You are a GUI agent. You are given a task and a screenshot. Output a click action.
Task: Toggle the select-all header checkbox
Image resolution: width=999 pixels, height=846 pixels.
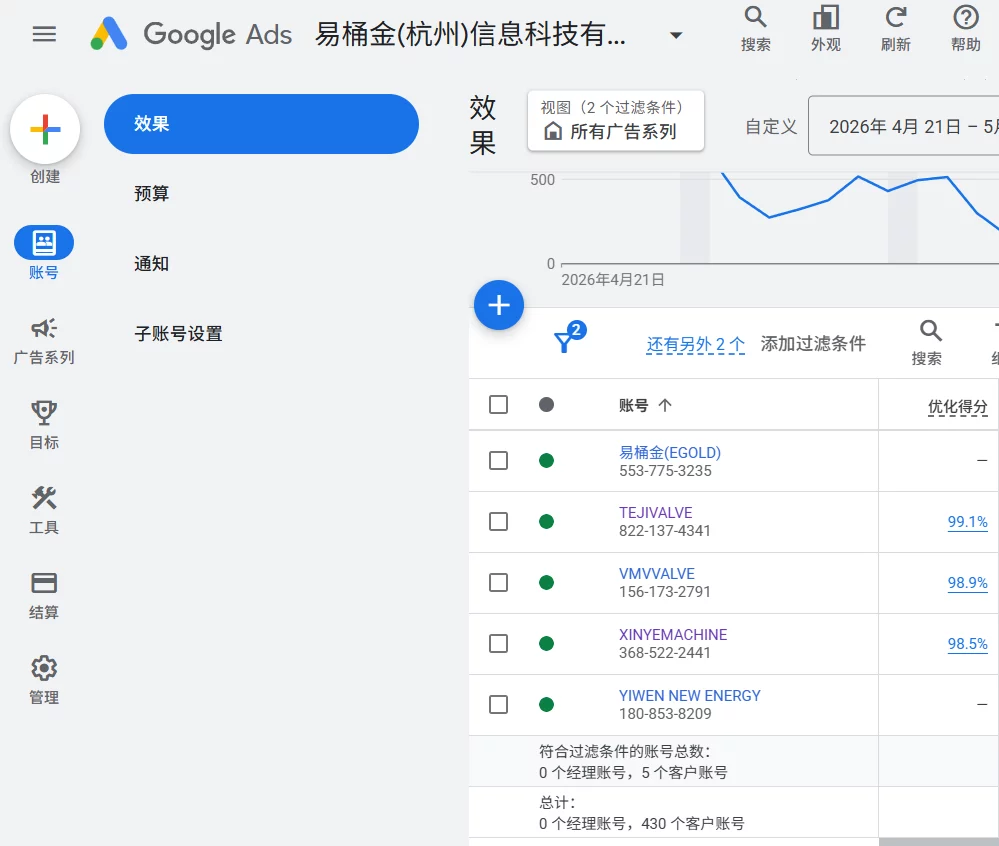[x=498, y=405]
